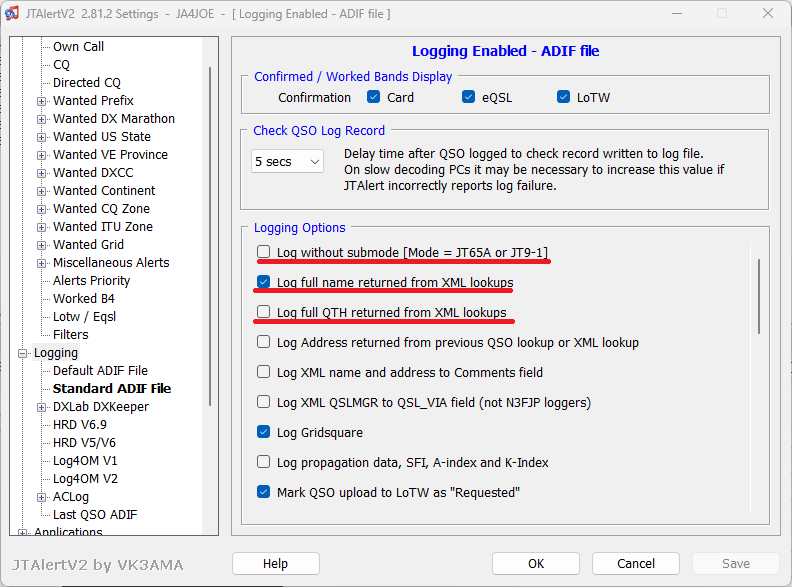Toggle the LoTW confirmation checkbox

coord(563,97)
